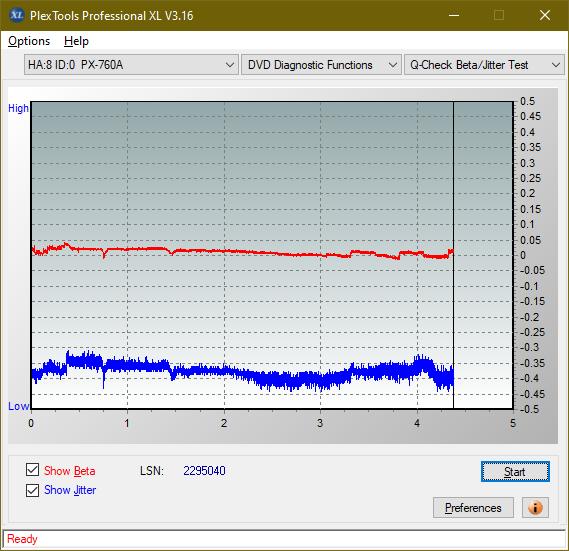This screenshot has height=551, width=569.
Task: Close the PlexTools window
Action: tap(545, 15)
